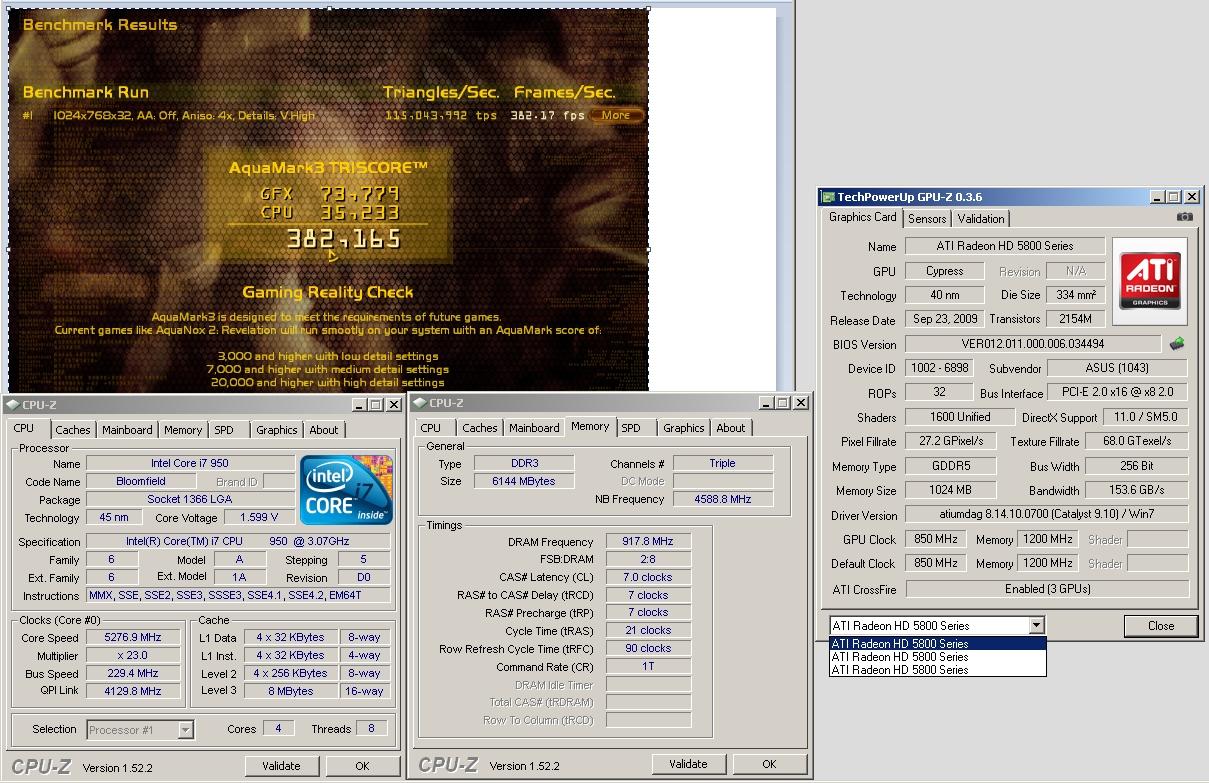The height and width of the screenshot is (783, 1209).
Task: Click the Bandwidth 153.6 GB/s value
Action: [x=1137, y=491]
